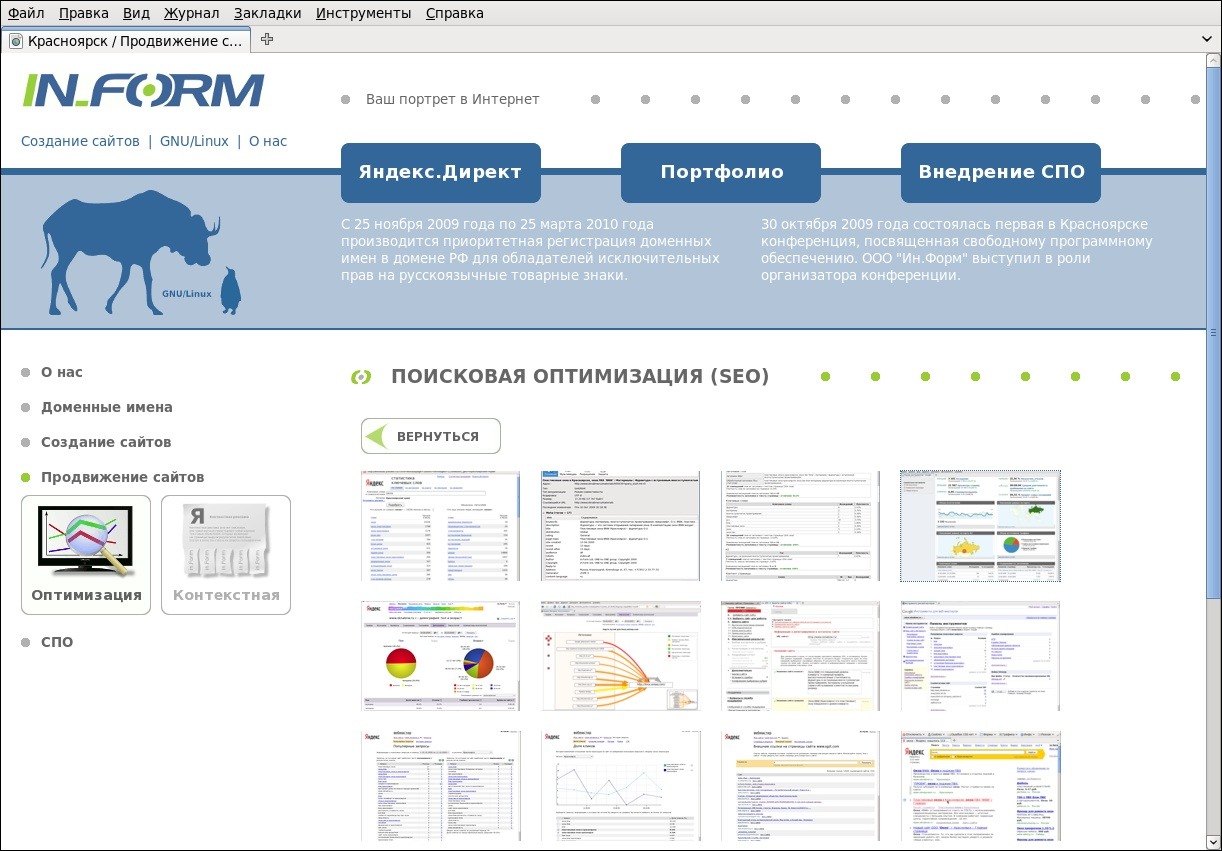This screenshot has height=851, width=1222.
Task: Click the new tab plus icon
Action: coord(267,40)
